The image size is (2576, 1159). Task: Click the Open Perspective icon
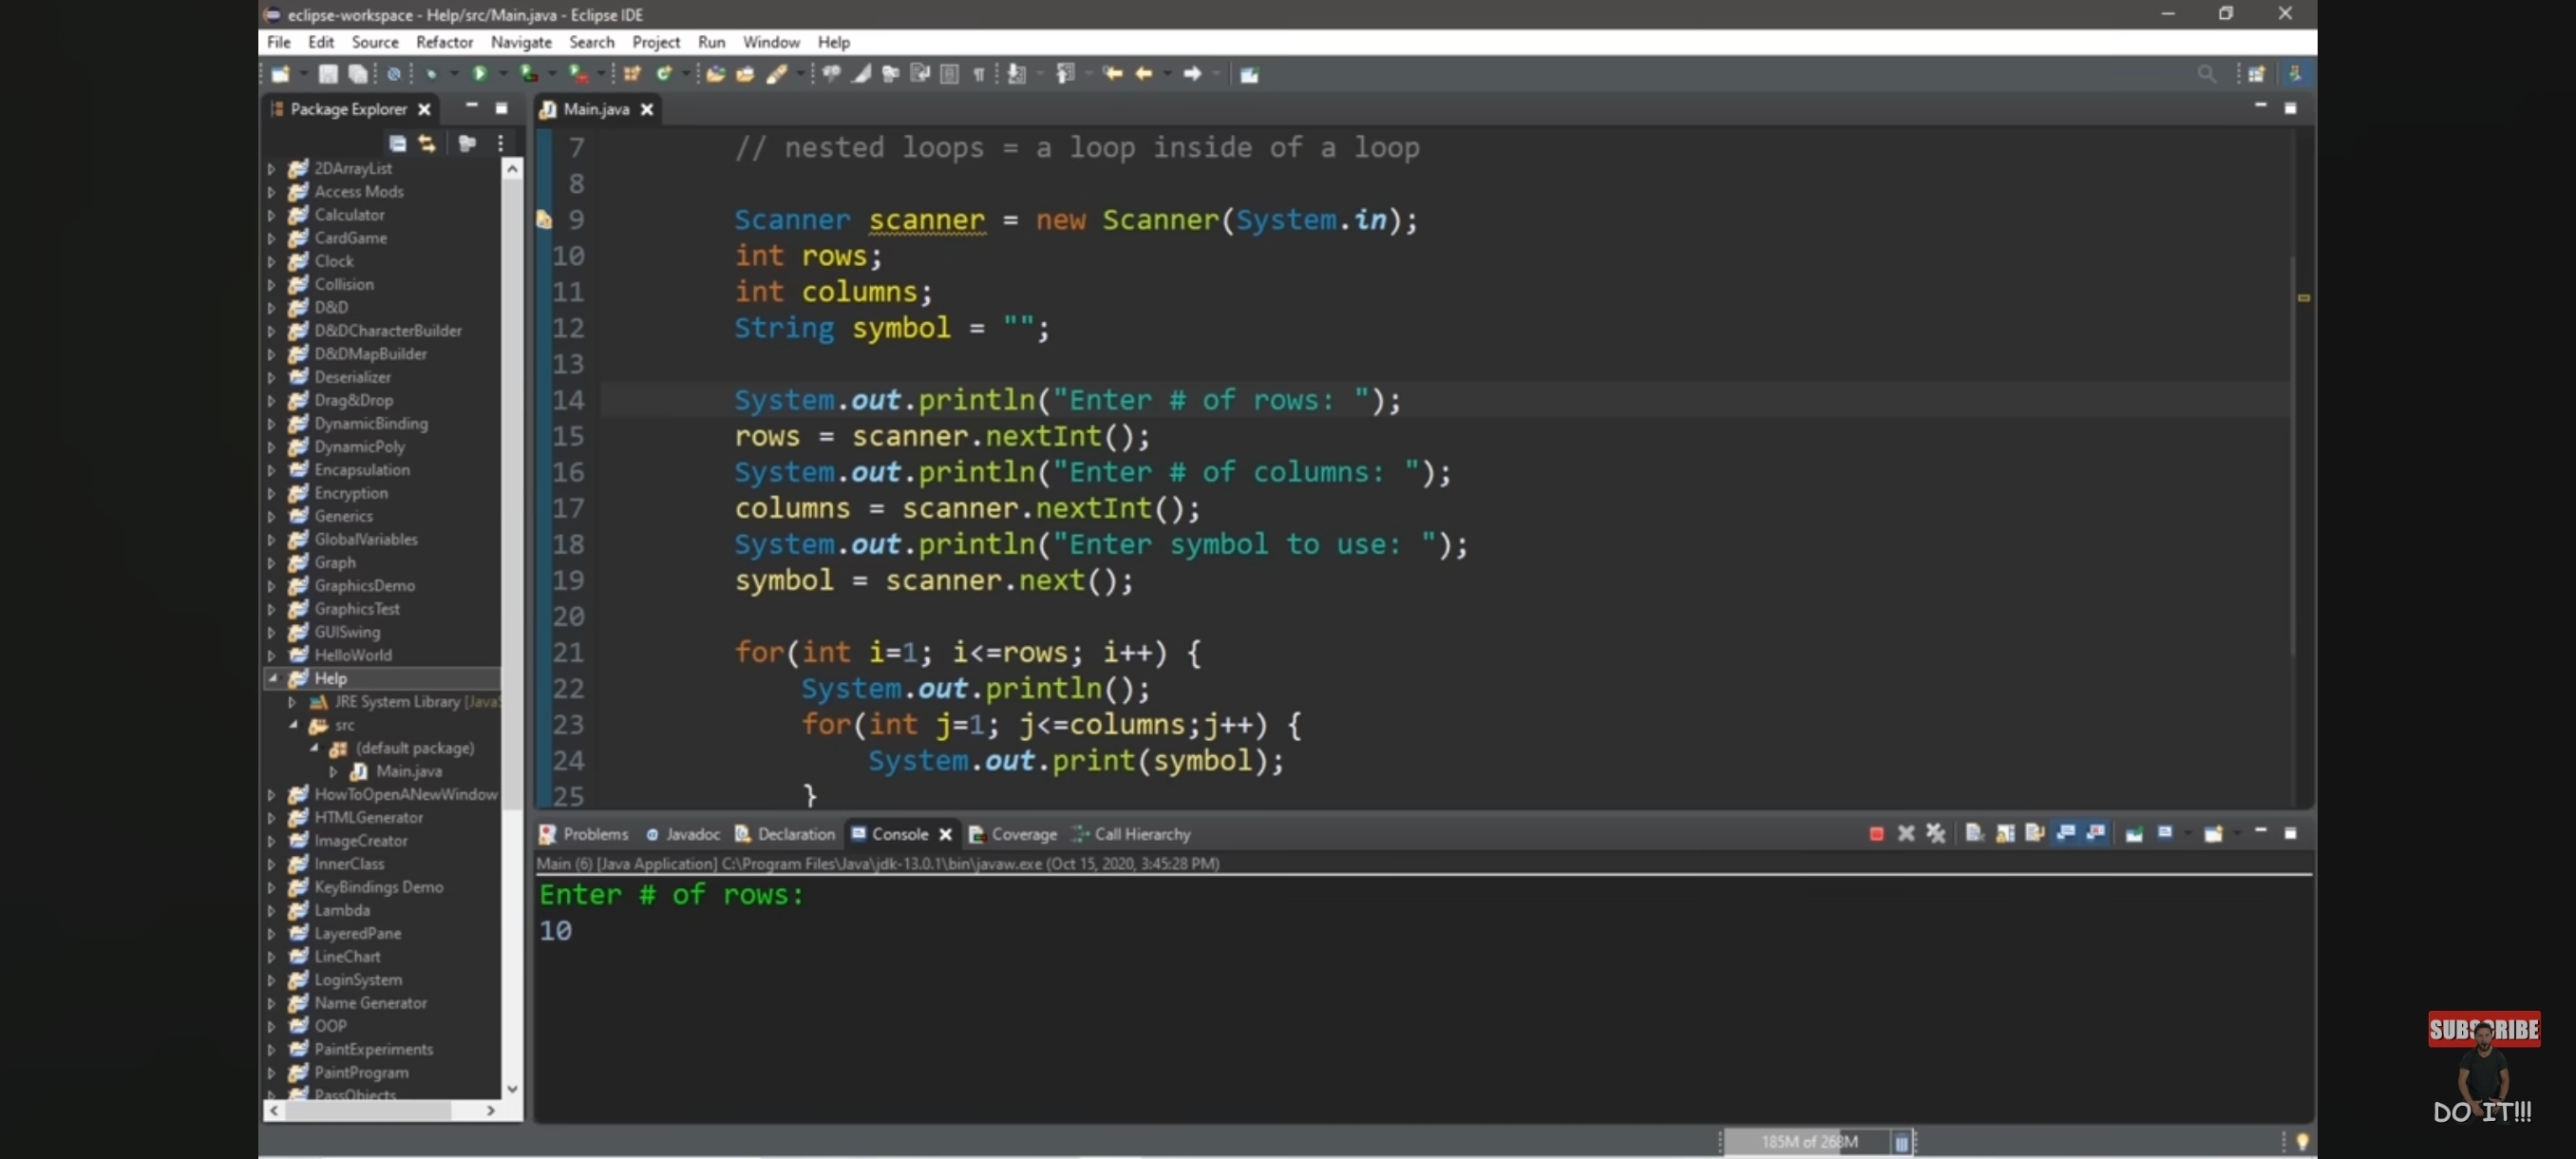click(2256, 74)
